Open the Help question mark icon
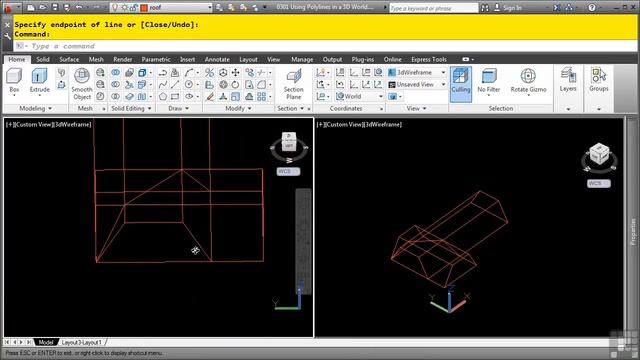This screenshot has width=640, height=360. (x=591, y=7)
